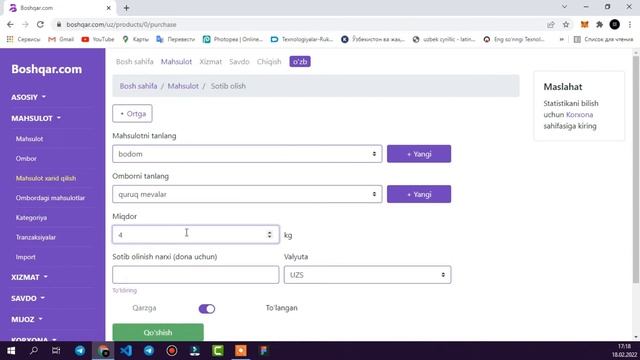
Task: Click Mahsulot in the breadcrumb
Action: (x=183, y=86)
